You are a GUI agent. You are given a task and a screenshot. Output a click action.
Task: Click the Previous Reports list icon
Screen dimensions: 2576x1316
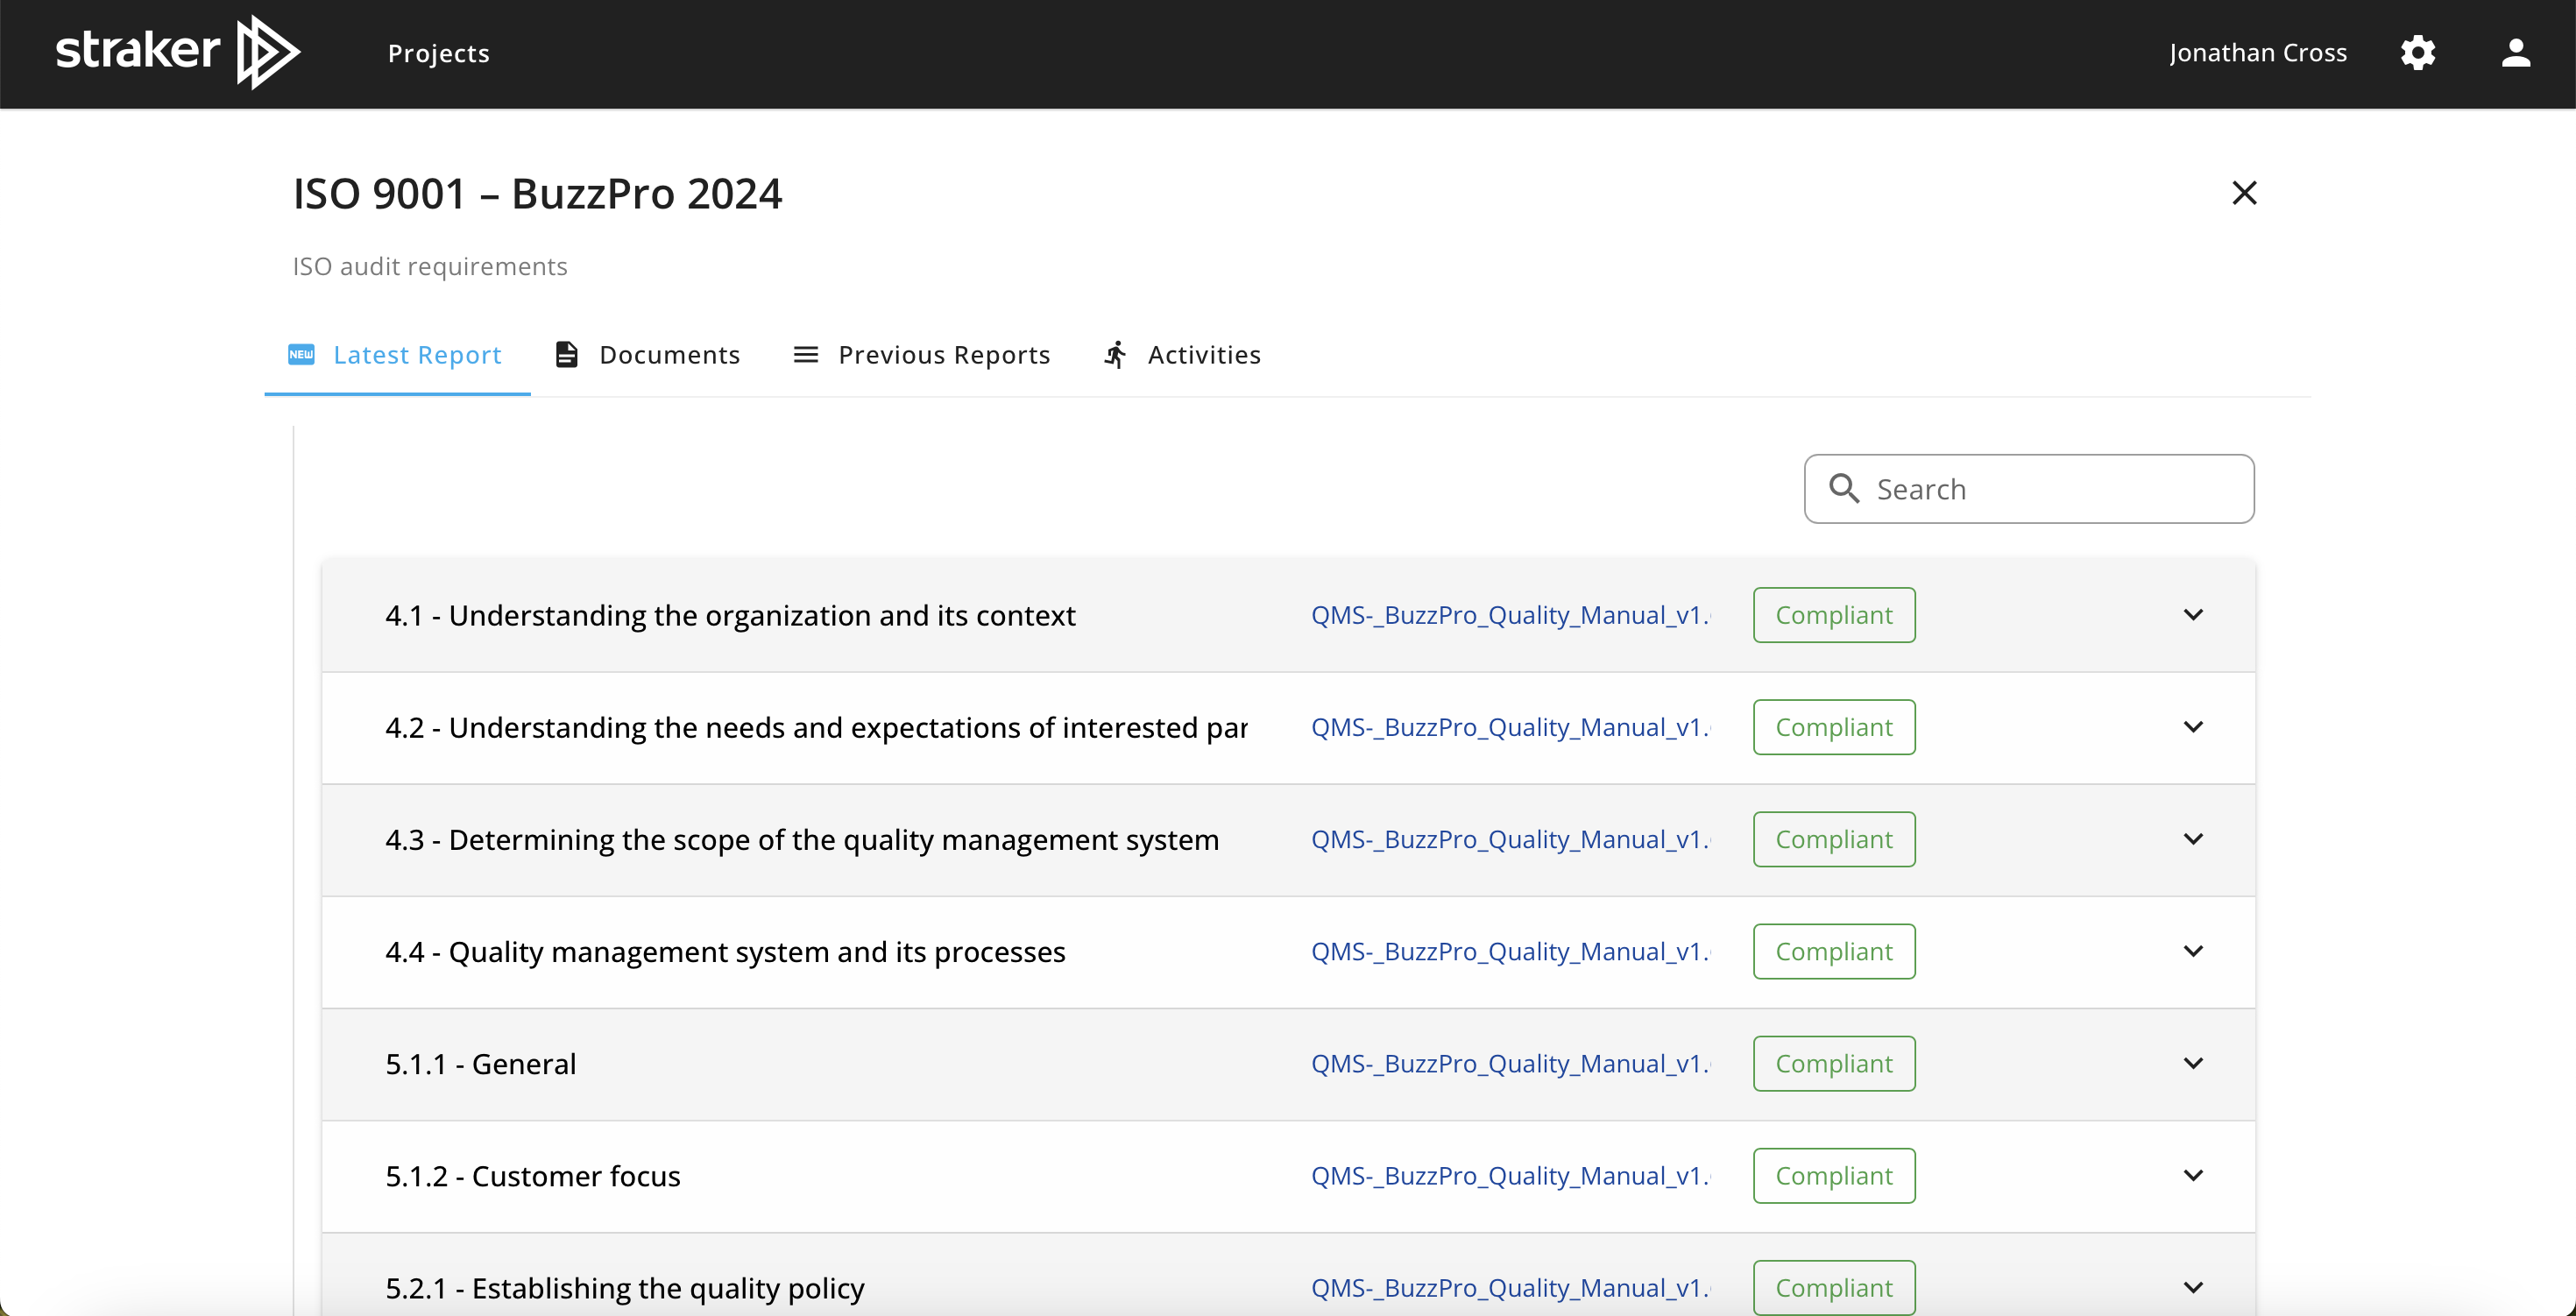[x=805, y=355]
